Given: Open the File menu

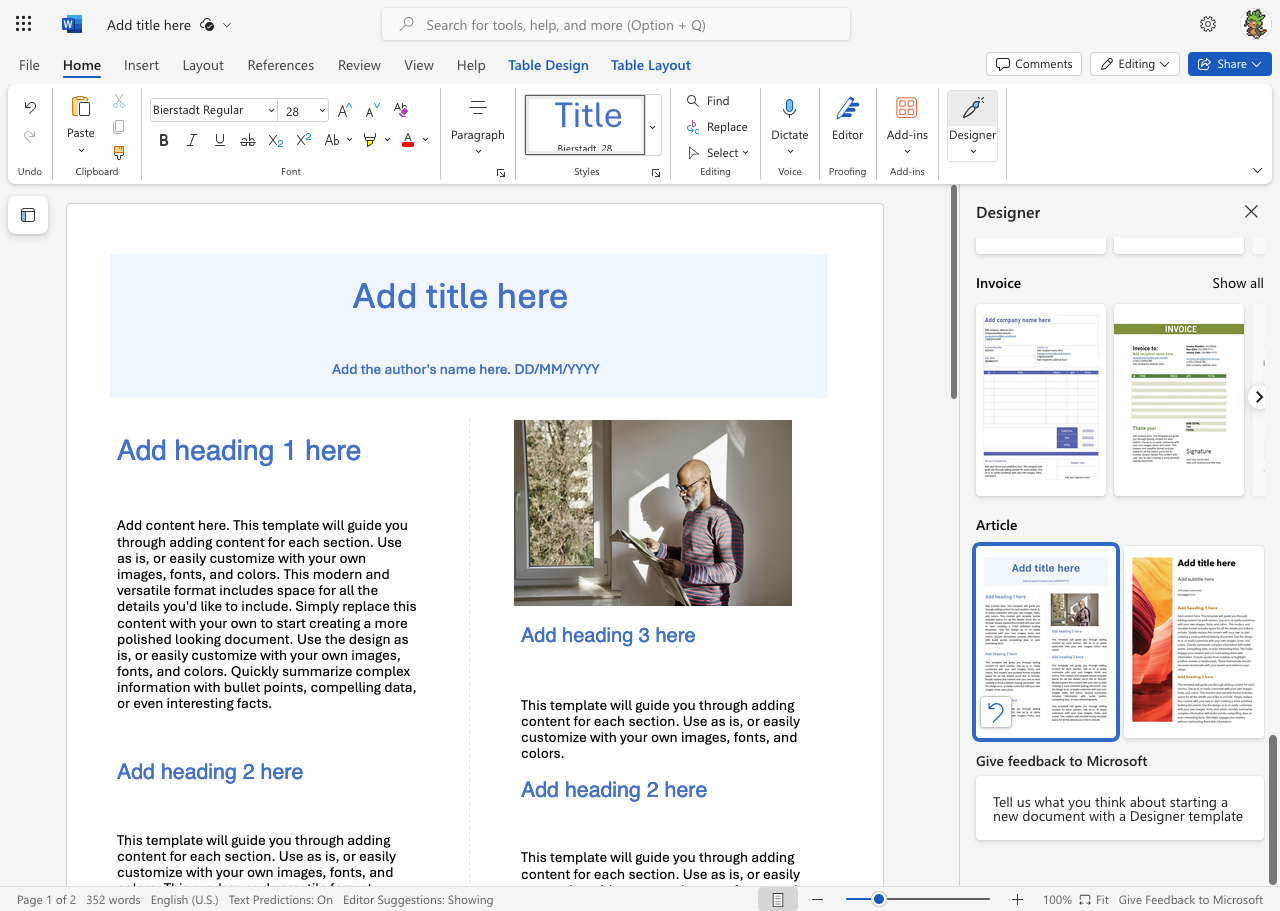Looking at the screenshot, I should click(29, 65).
